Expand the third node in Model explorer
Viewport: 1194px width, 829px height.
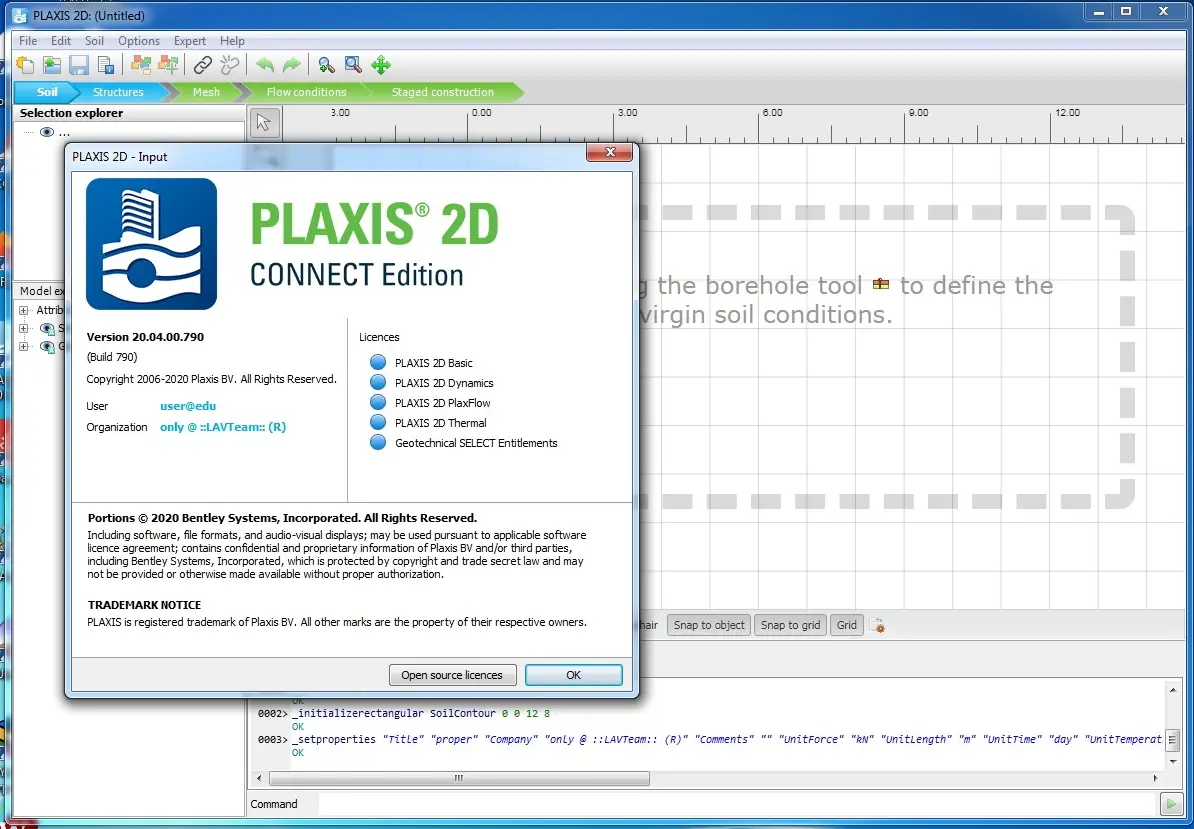pos(24,346)
